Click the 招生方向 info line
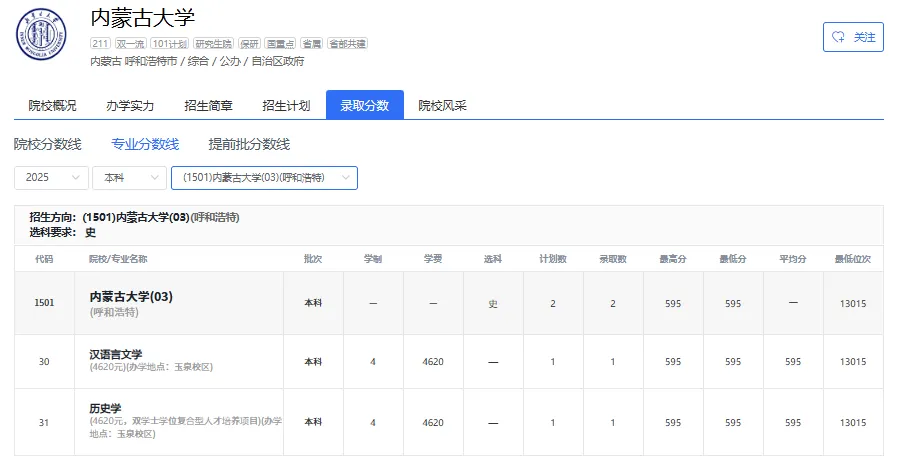 [134, 217]
